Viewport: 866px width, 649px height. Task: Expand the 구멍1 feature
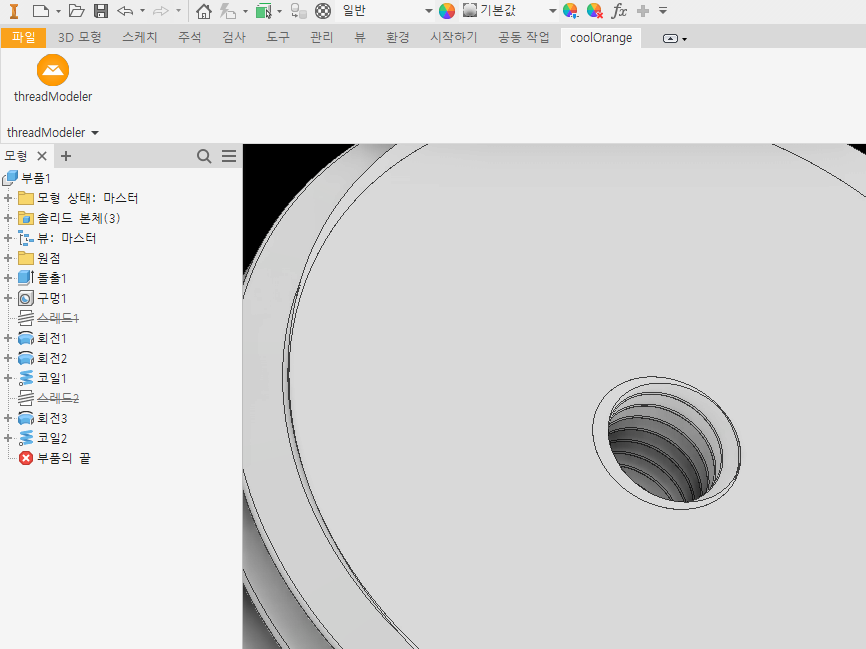click(x=8, y=298)
